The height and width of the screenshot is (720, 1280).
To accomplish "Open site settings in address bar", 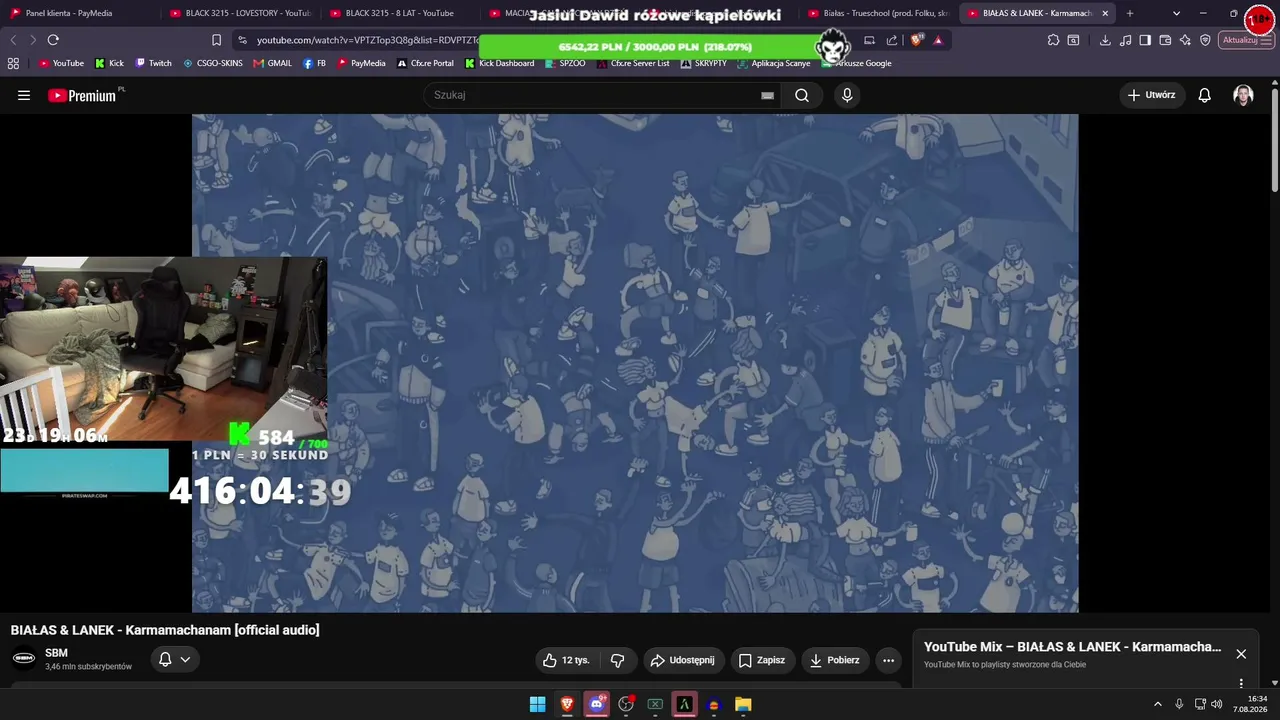I will coord(241,40).
